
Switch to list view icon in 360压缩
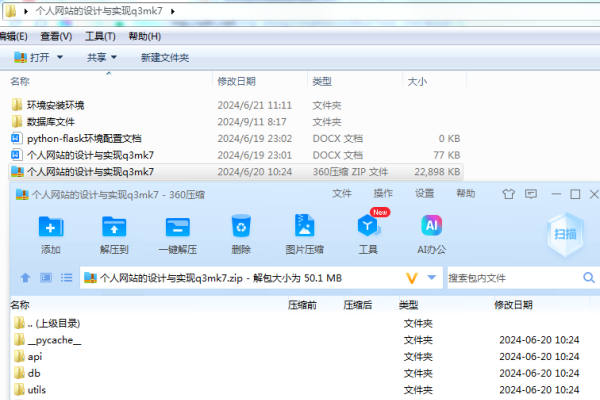(66, 278)
